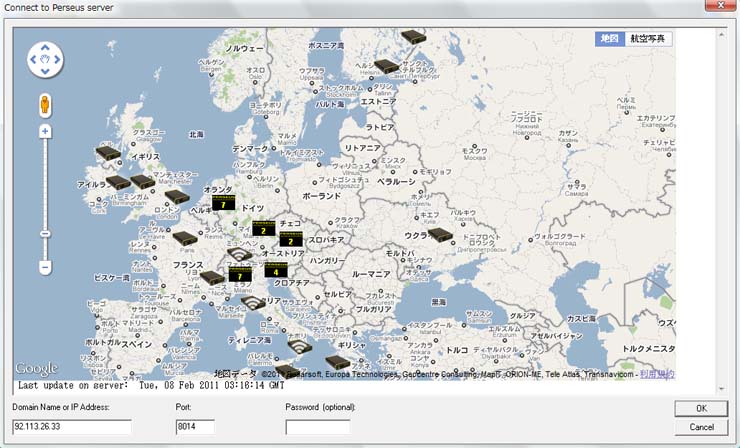
Task: Confirm the connection with OK
Action: (x=701, y=408)
